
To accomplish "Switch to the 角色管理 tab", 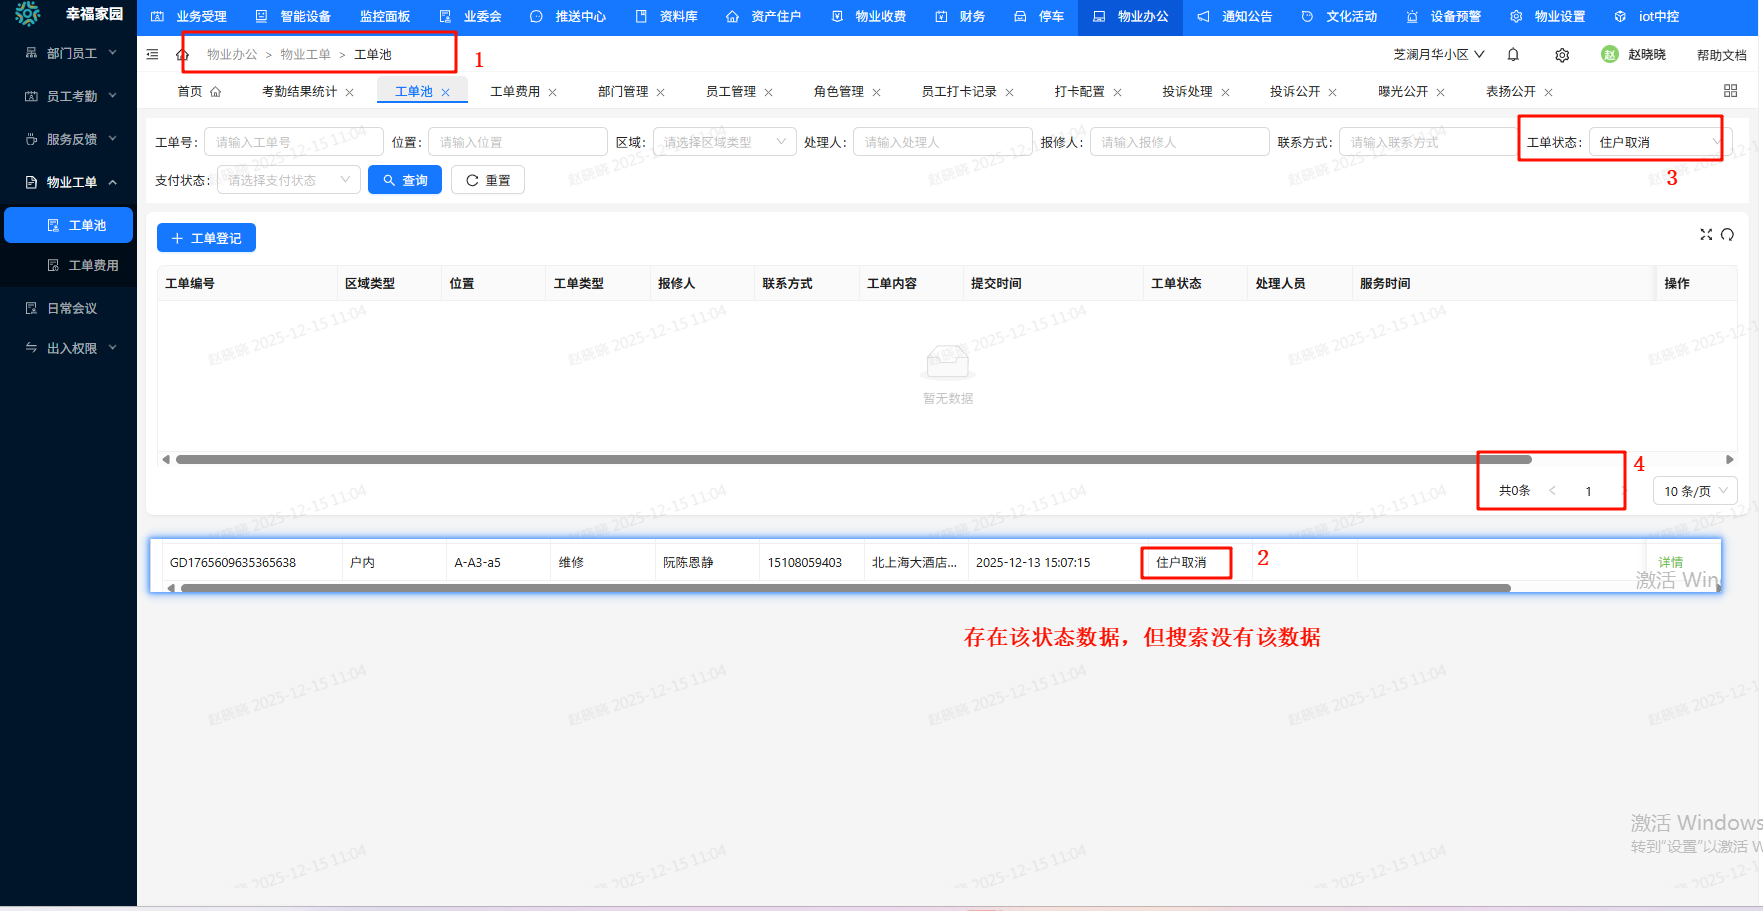I will click(839, 90).
